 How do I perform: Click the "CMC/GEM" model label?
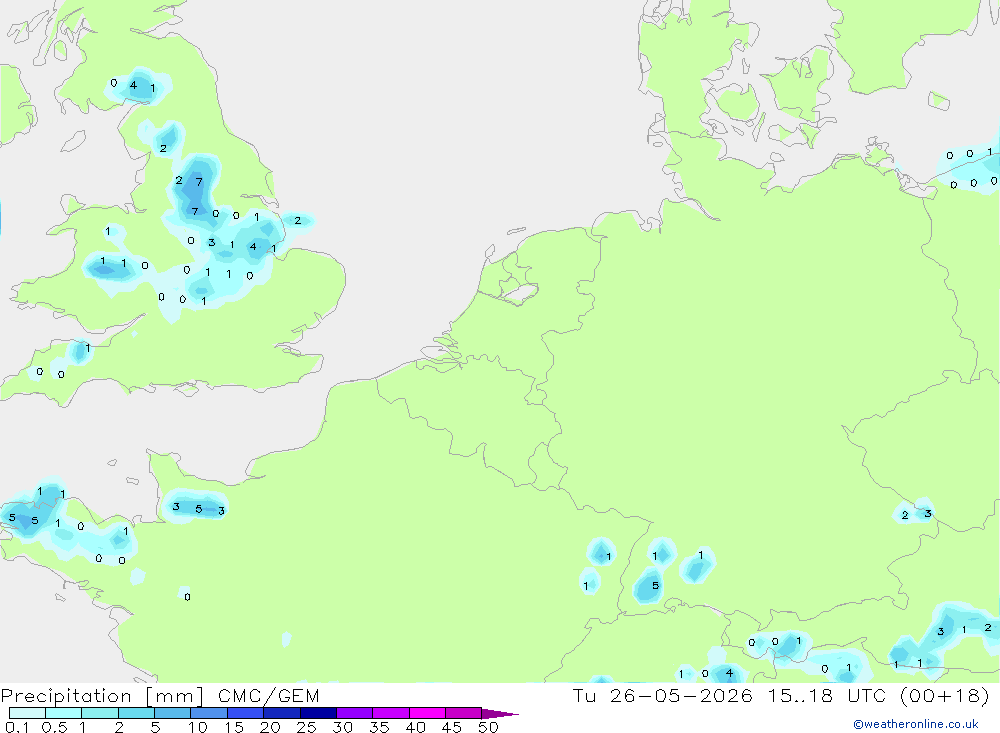(x=268, y=696)
